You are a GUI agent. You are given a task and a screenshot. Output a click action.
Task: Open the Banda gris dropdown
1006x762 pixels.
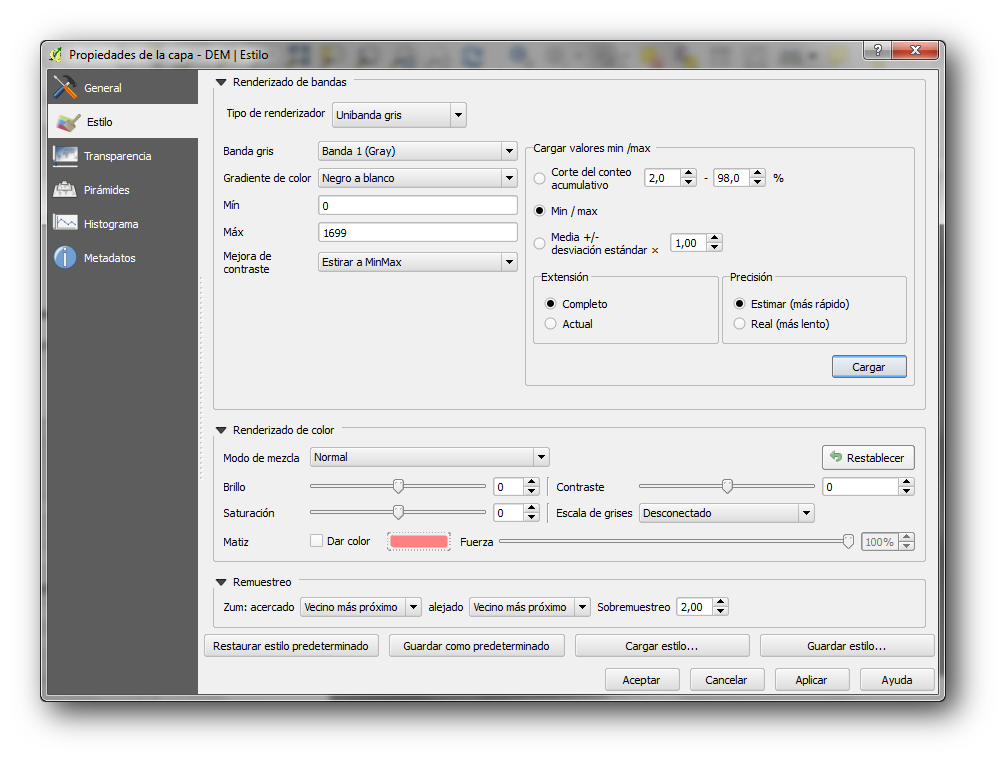[x=418, y=151]
